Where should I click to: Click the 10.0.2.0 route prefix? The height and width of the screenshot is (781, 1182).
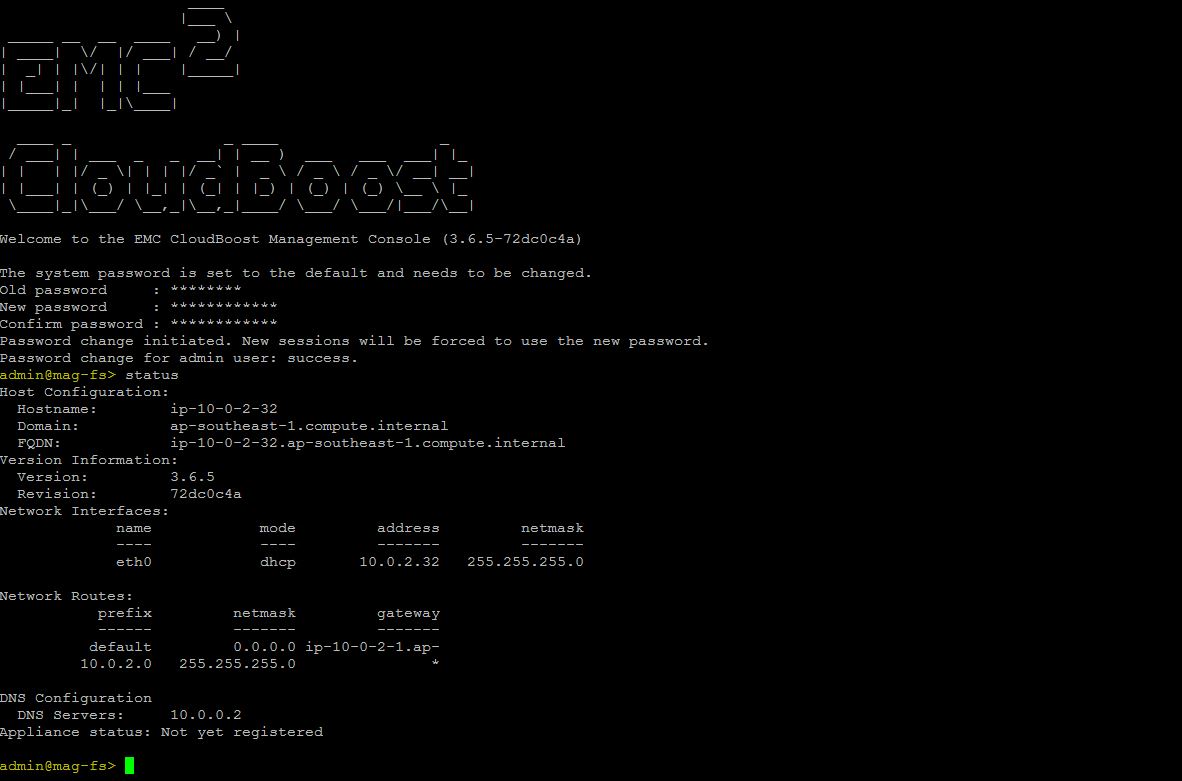(115, 663)
